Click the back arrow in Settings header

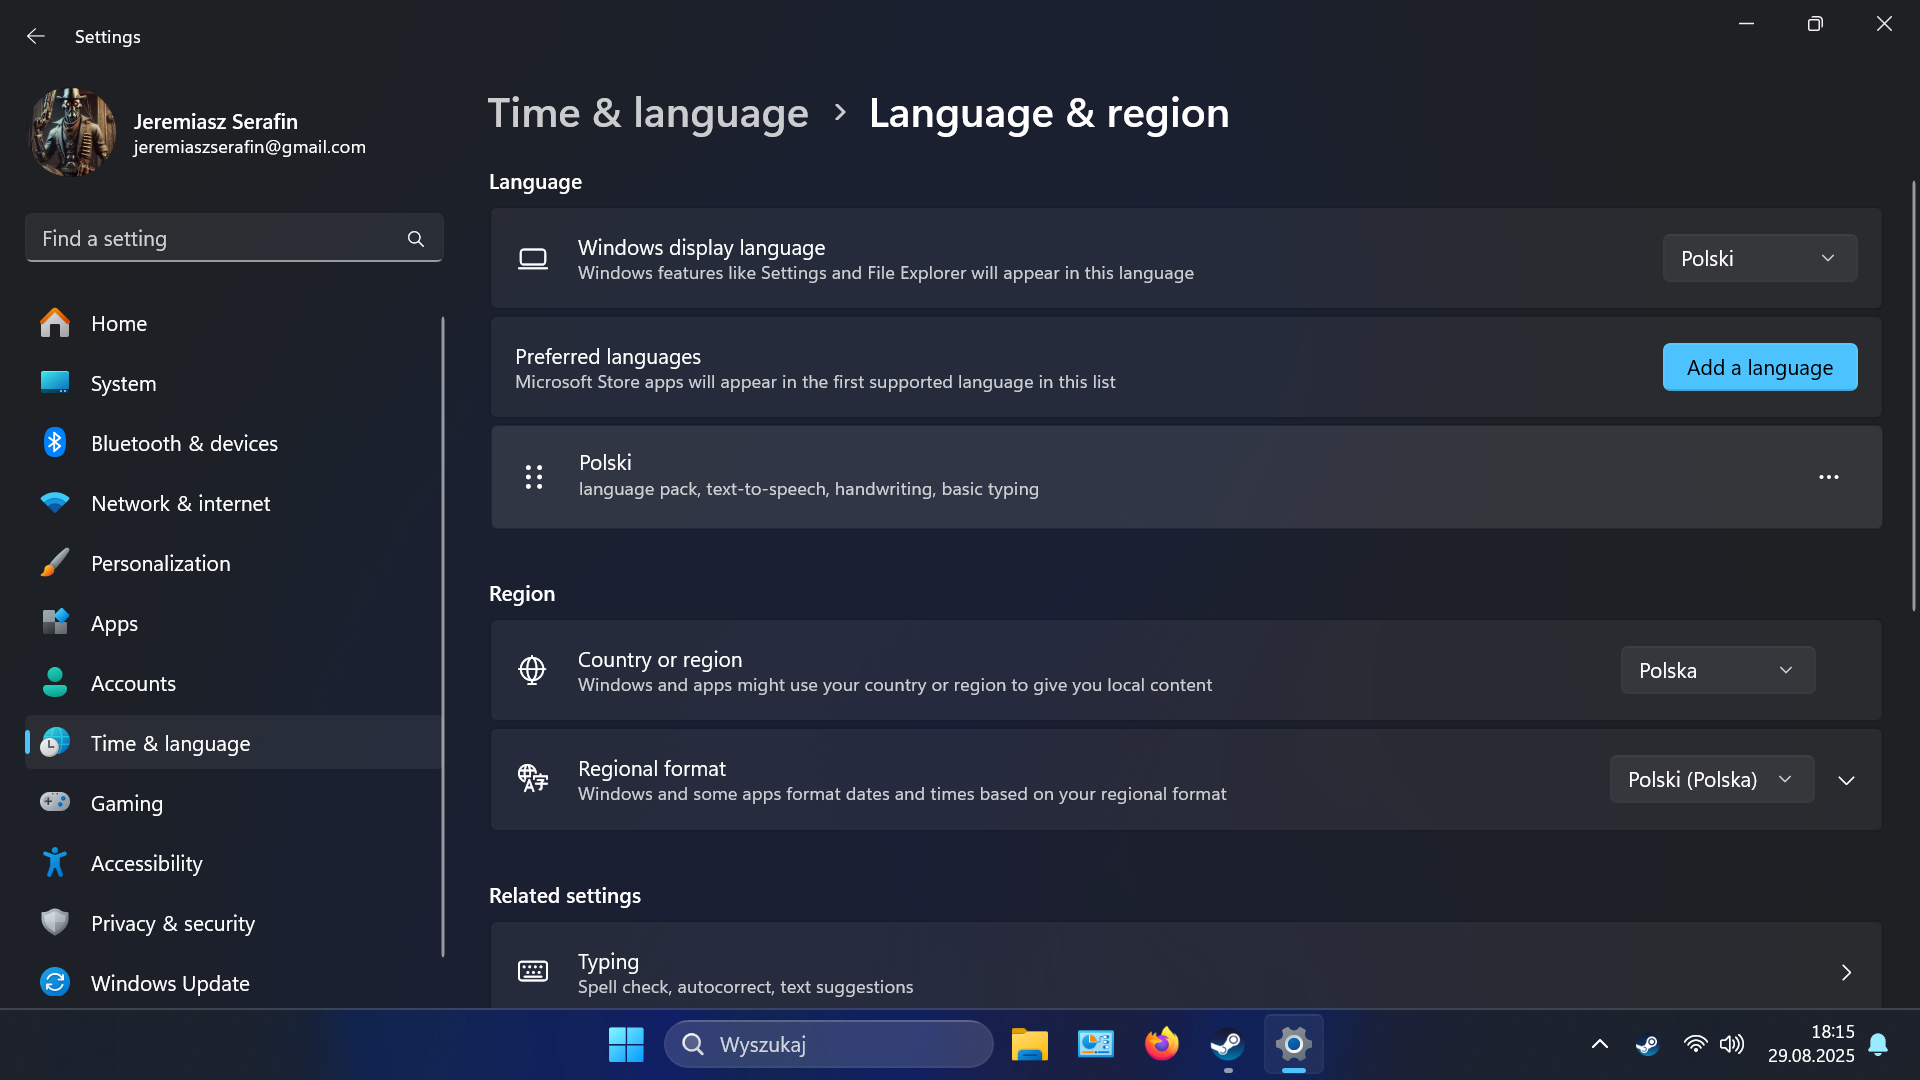point(36,36)
